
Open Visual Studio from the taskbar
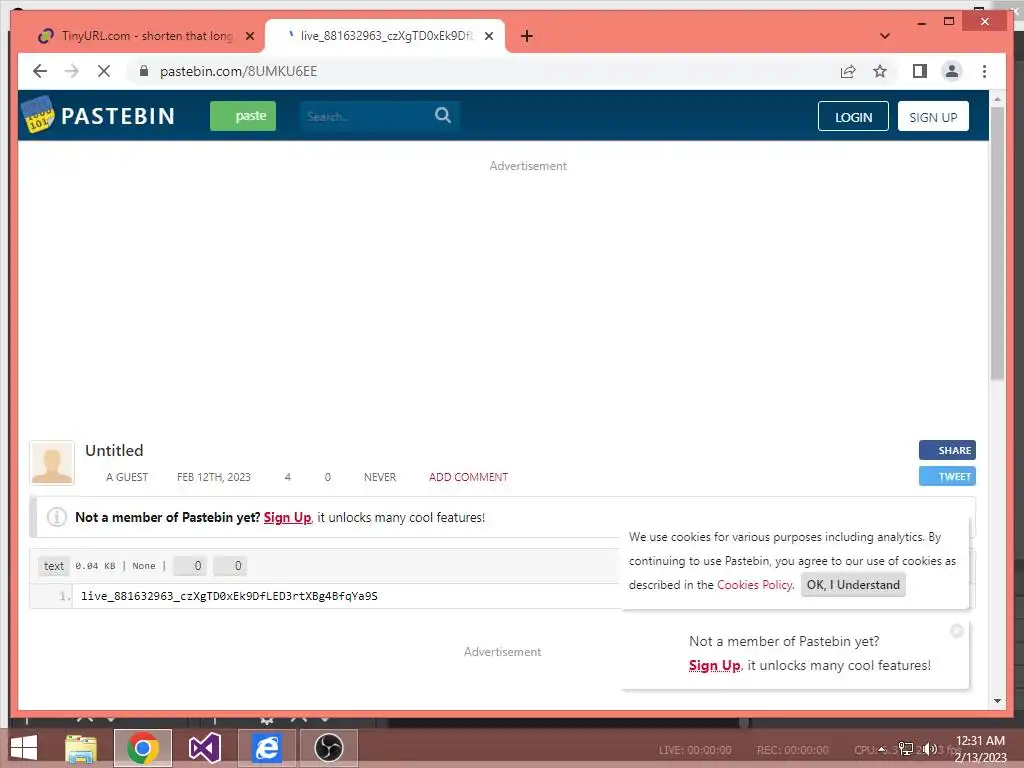[204, 748]
